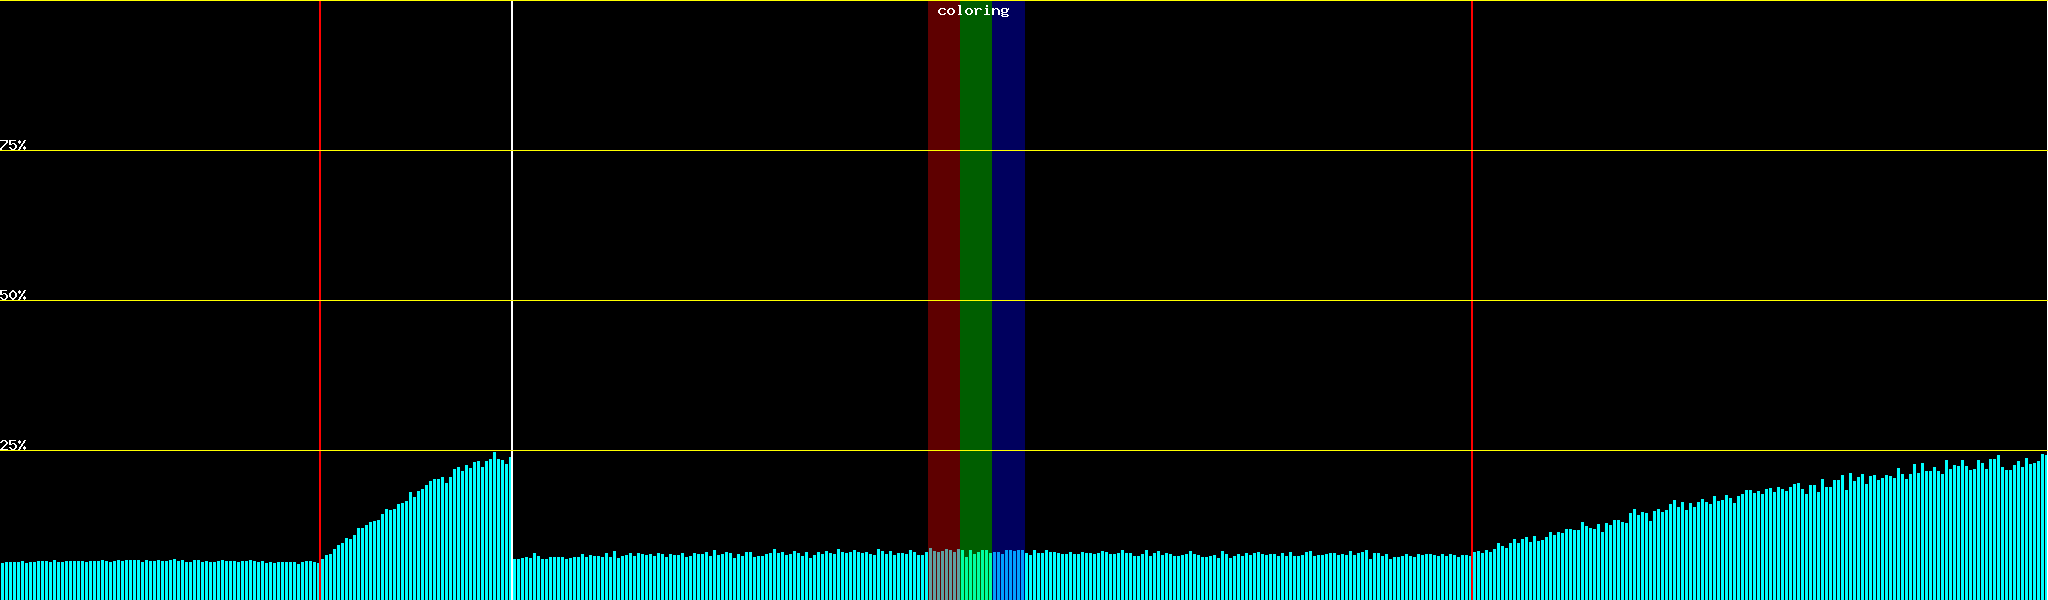This screenshot has height=600, width=2048.
Task: Click the "coloring" label at the top
Action: coord(973,11)
